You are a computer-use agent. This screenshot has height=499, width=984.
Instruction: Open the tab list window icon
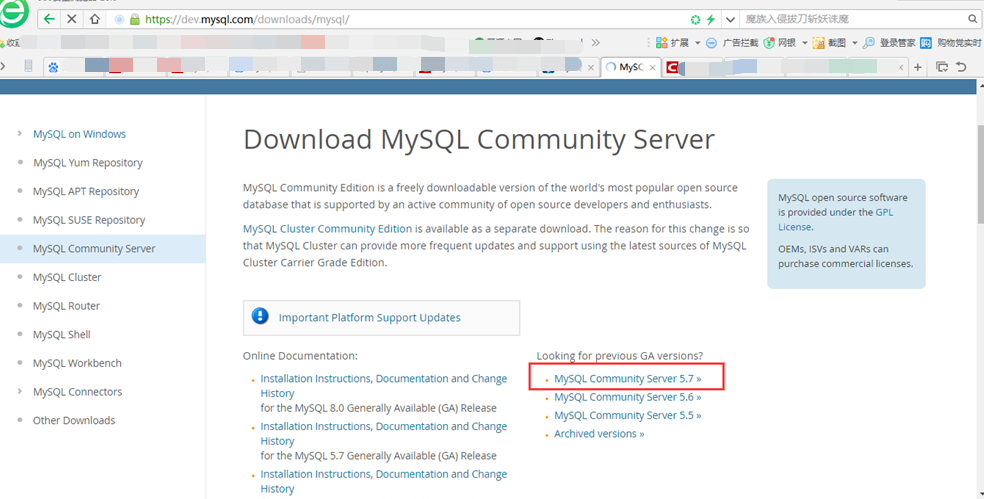point(942,67)
